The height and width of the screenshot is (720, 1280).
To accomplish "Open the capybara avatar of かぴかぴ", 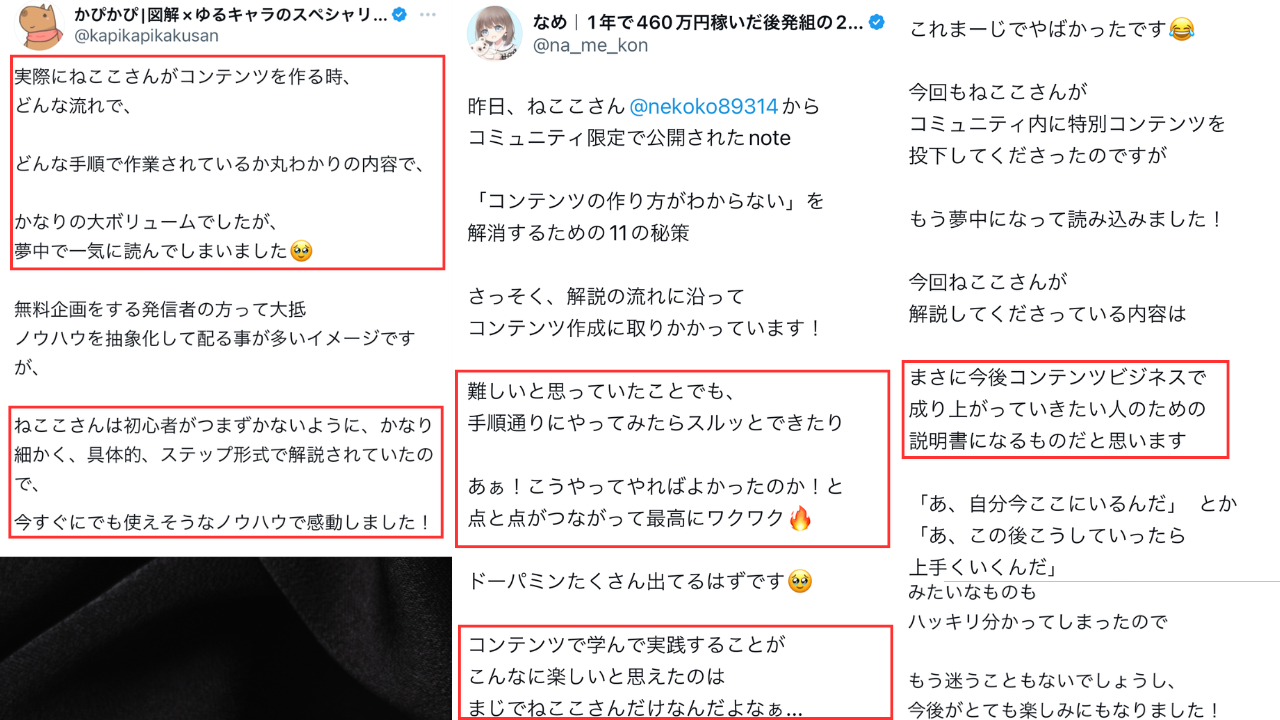I will click(x=42, y=25).
